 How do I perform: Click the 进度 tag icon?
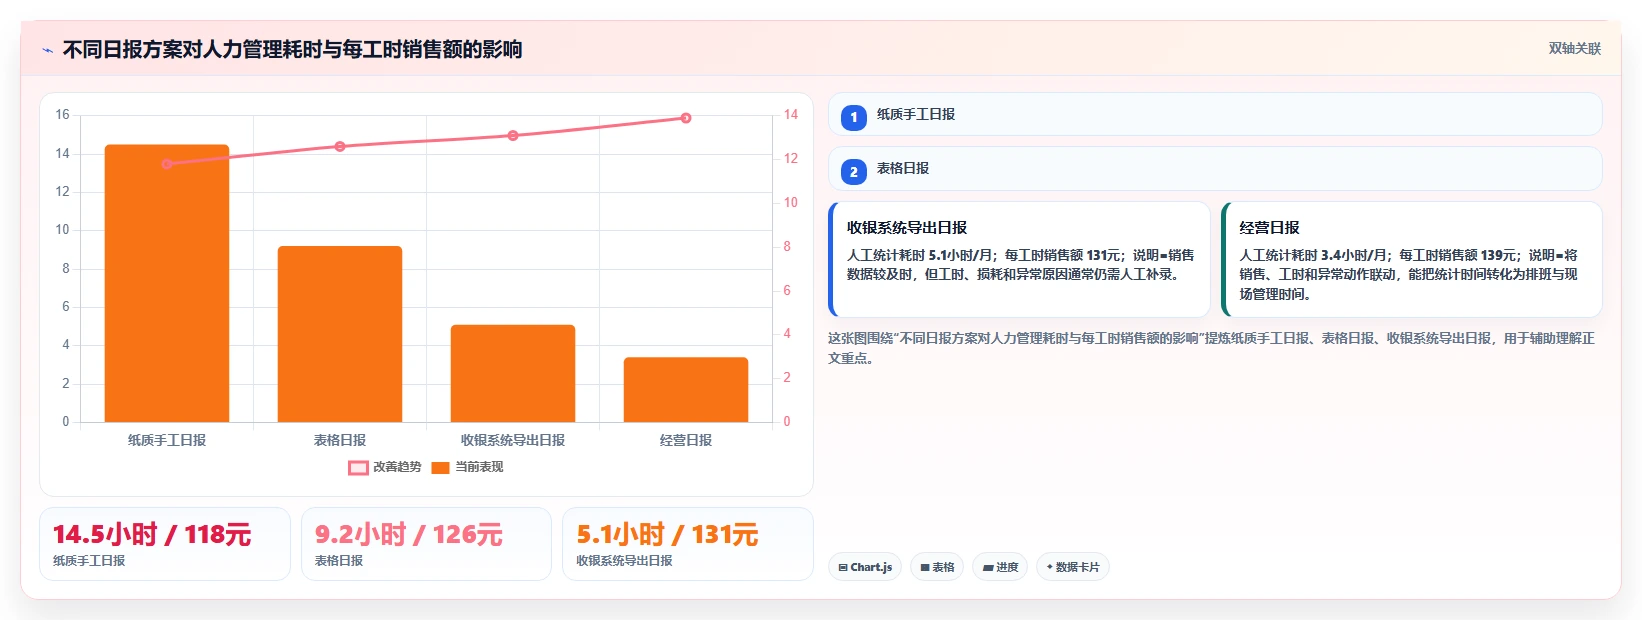(x=988, y=567)
